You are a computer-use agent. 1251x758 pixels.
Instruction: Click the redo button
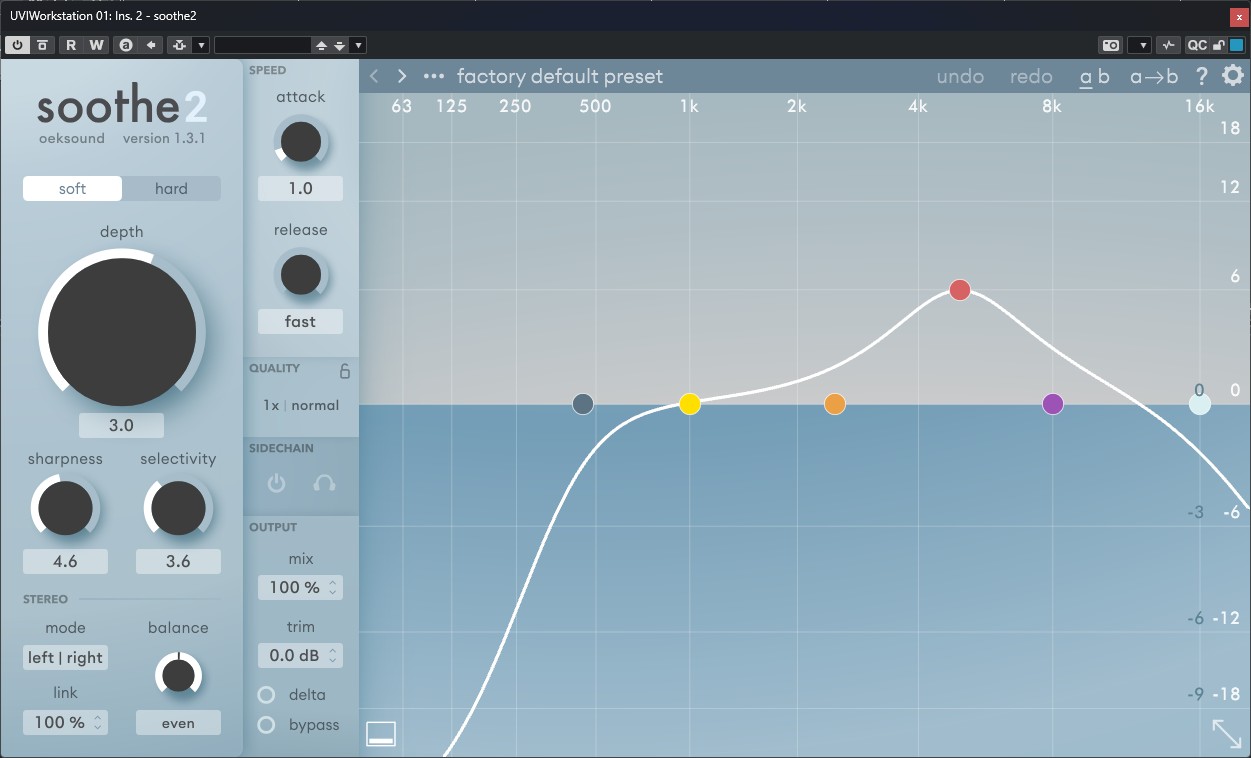(1031, 76)
